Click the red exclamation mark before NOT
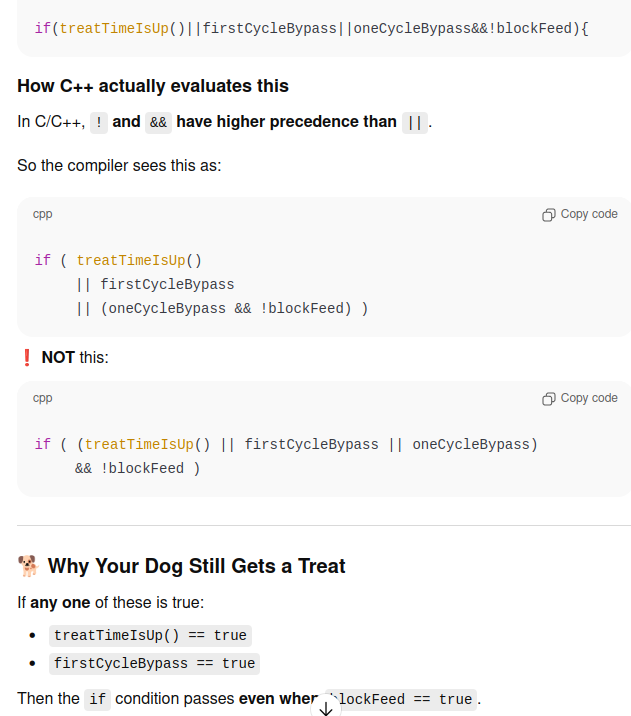Screen dimensions: 631x716 click(x=27, y=357)
